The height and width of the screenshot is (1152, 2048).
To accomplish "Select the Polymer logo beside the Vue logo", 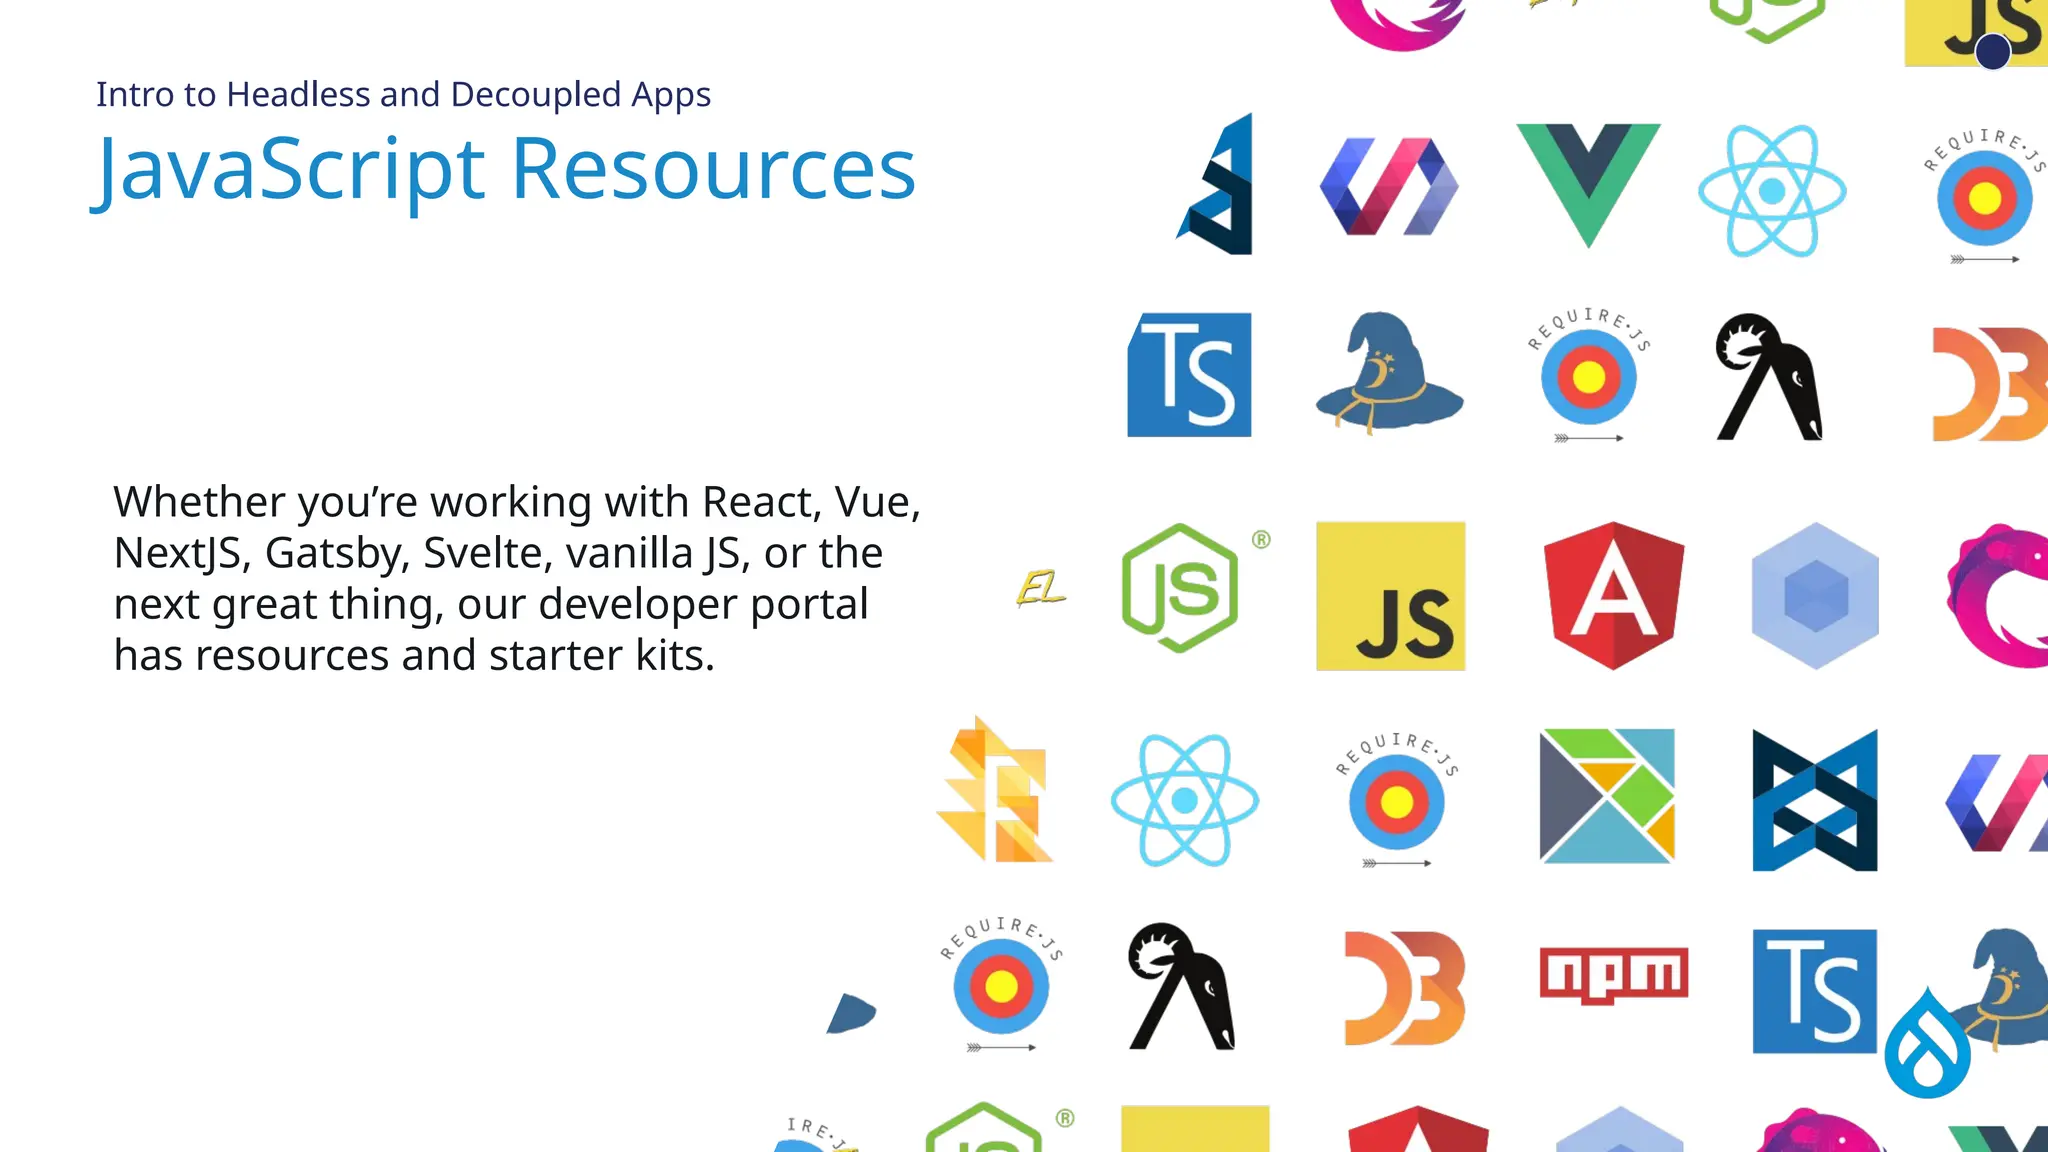I will click(x=1389, y=186).
